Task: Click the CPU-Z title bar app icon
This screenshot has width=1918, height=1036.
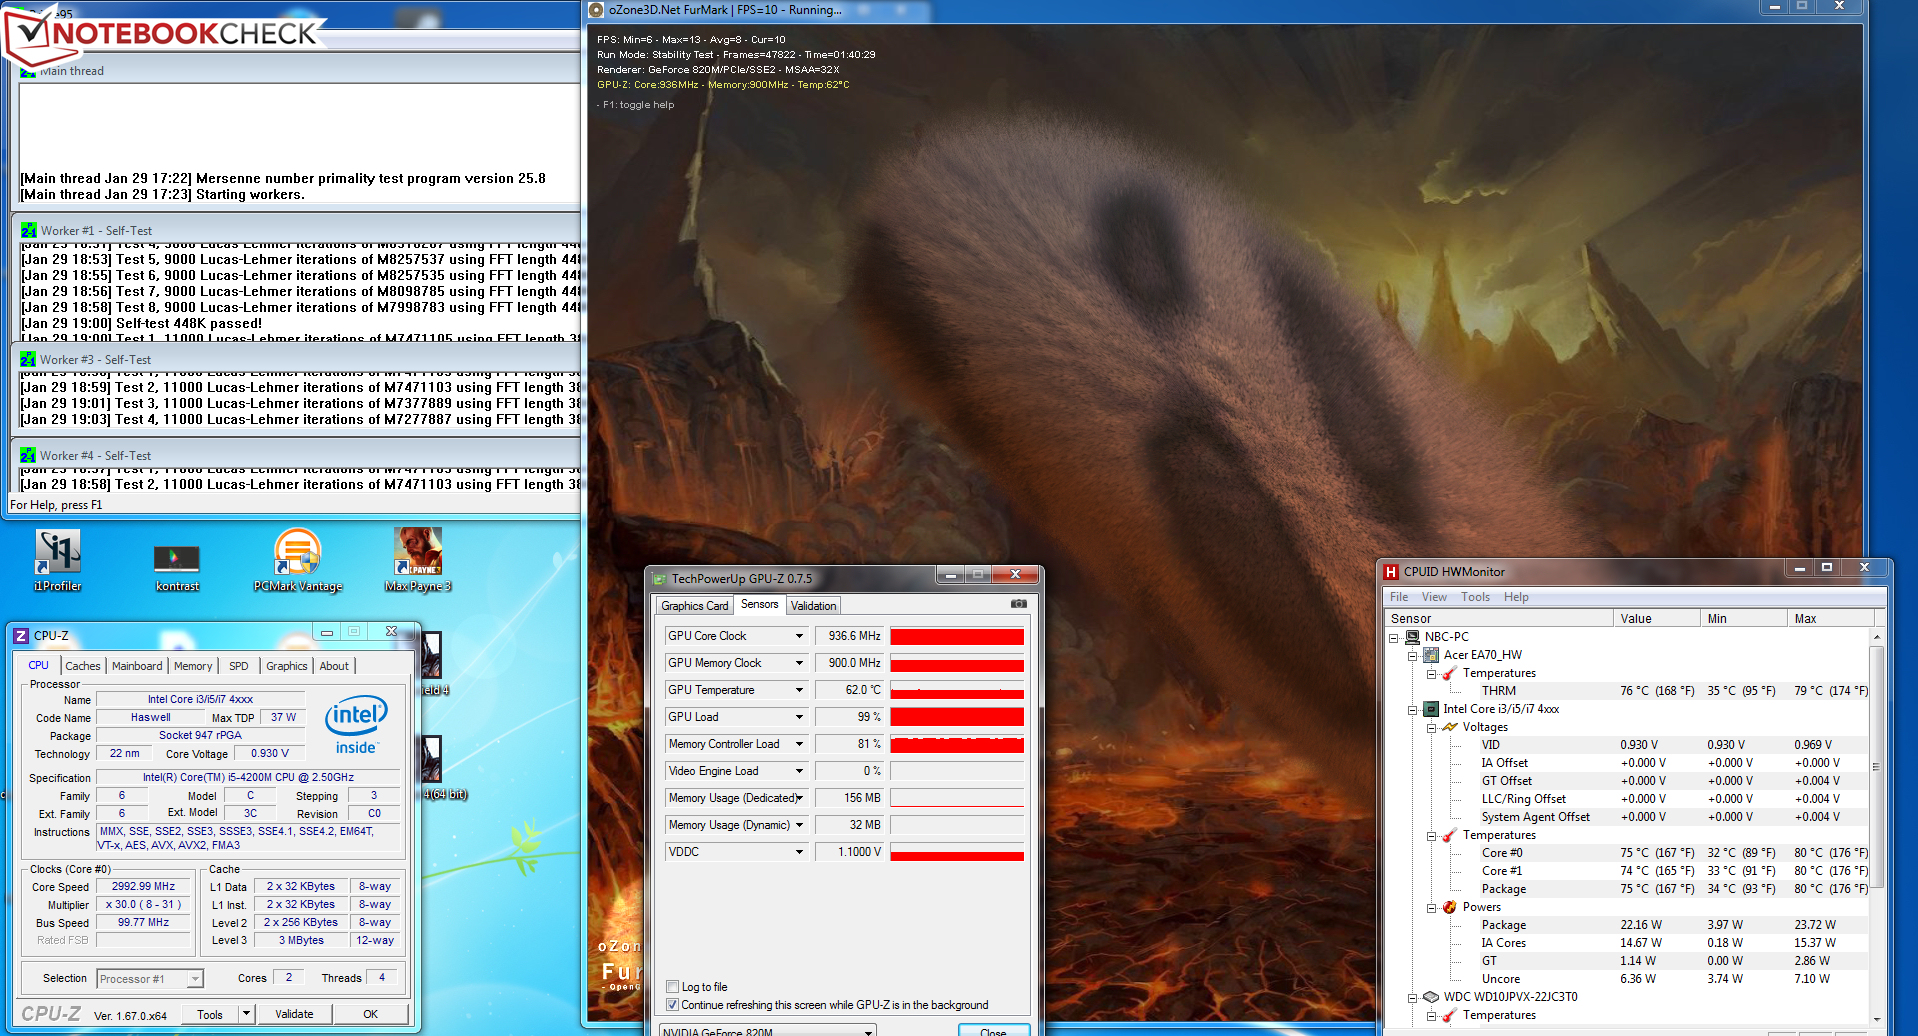Action: coord(22,636)
